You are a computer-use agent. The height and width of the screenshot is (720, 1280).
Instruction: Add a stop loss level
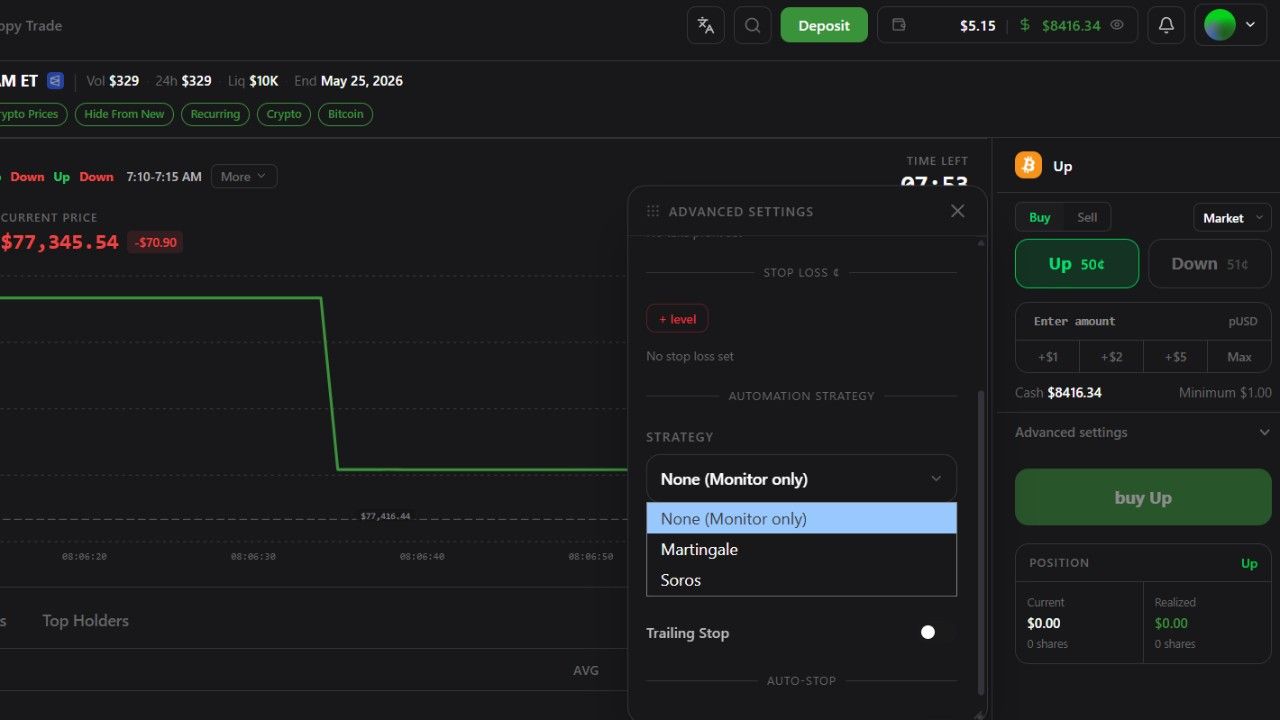pos(677,319)
